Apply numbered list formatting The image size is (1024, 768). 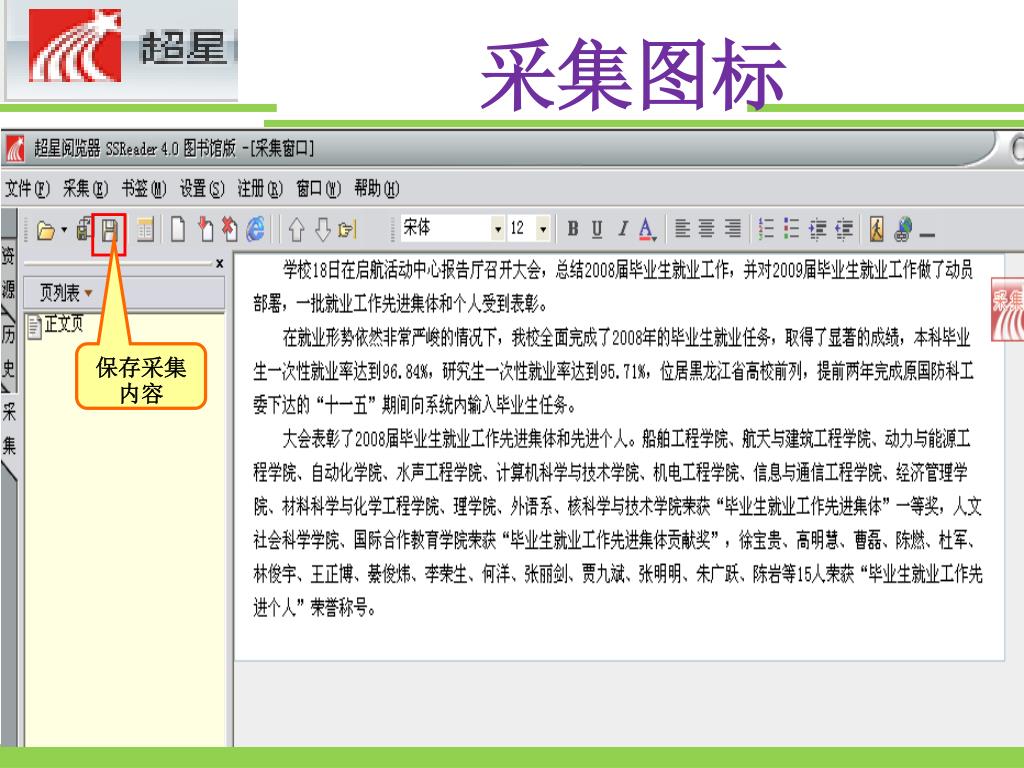(766, 229)
